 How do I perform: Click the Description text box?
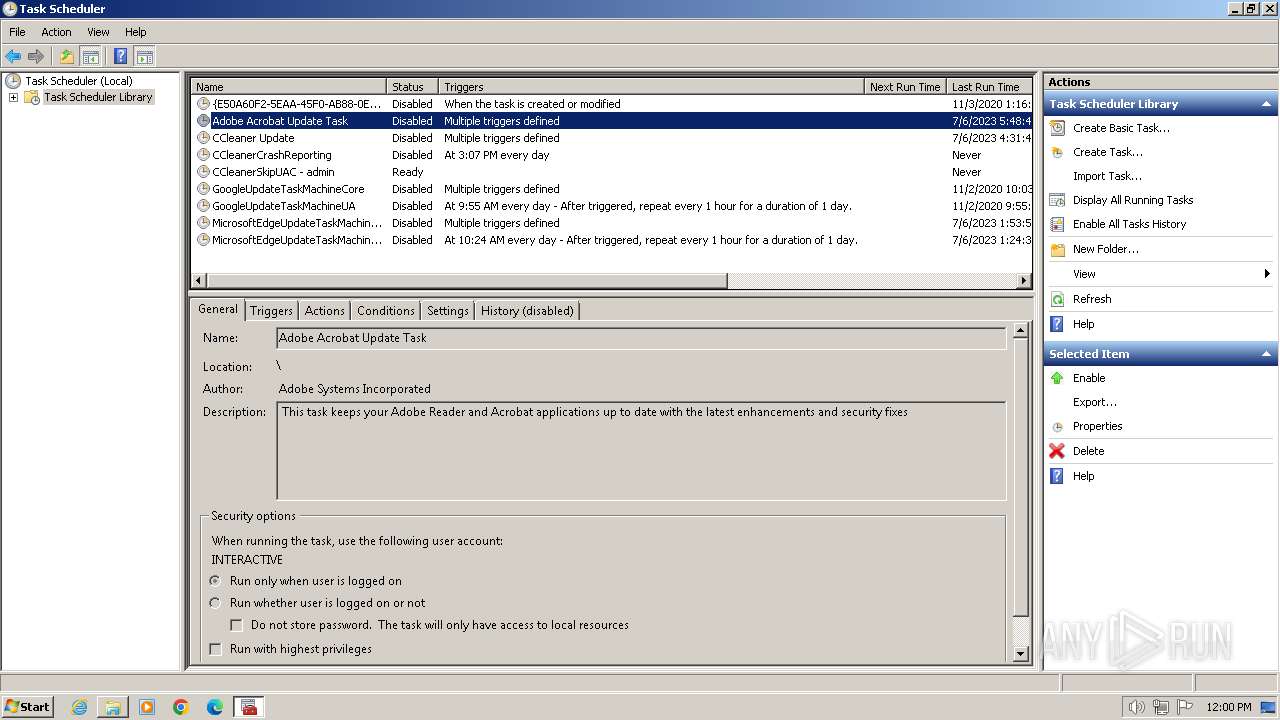pyautogui.click(x=641, y=451)
